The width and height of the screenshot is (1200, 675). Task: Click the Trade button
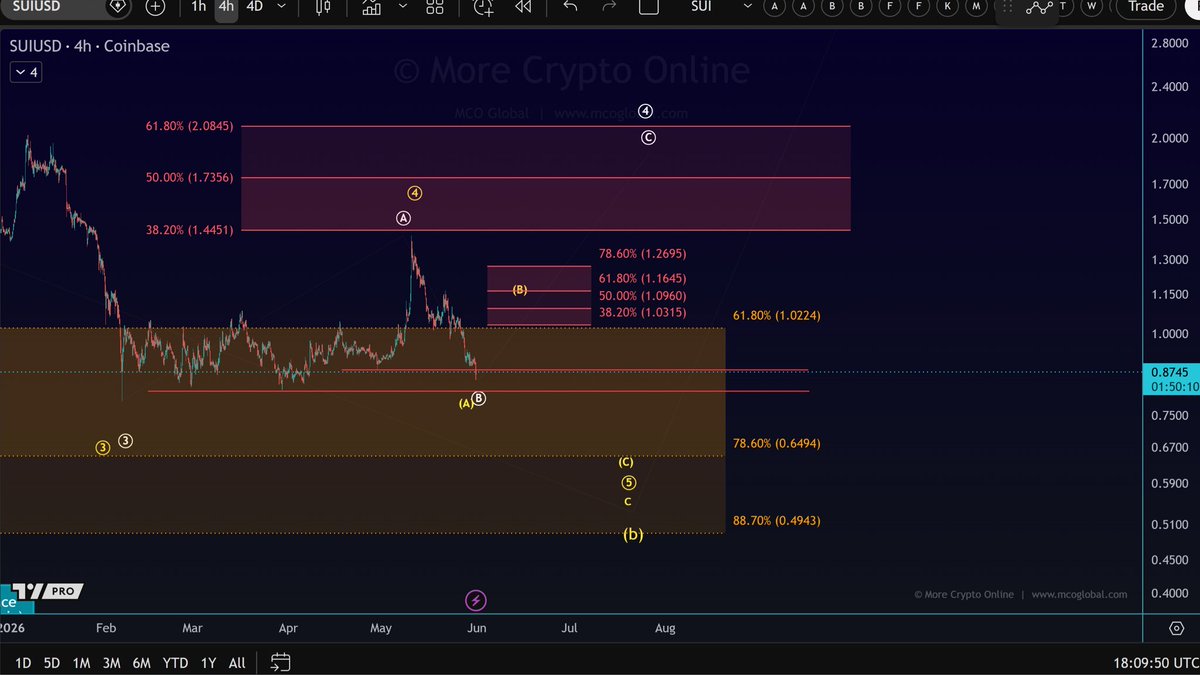click(x=1145, y=7)
